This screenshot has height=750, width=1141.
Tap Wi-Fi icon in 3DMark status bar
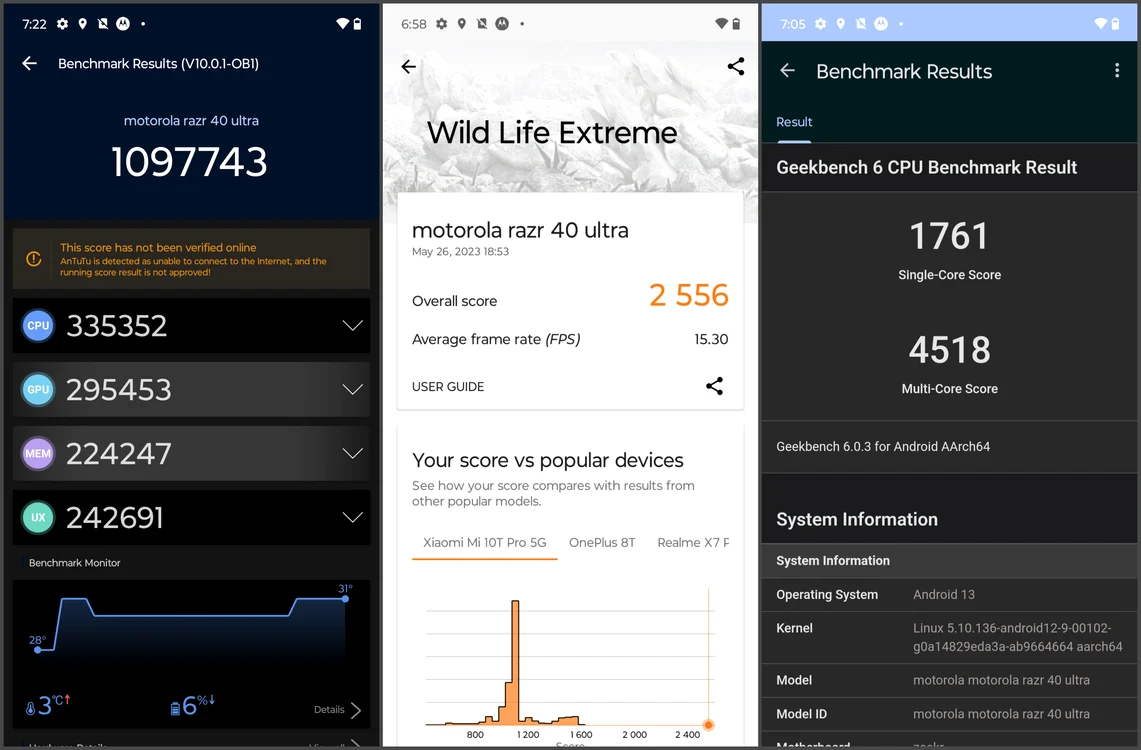tap(721, 24)
